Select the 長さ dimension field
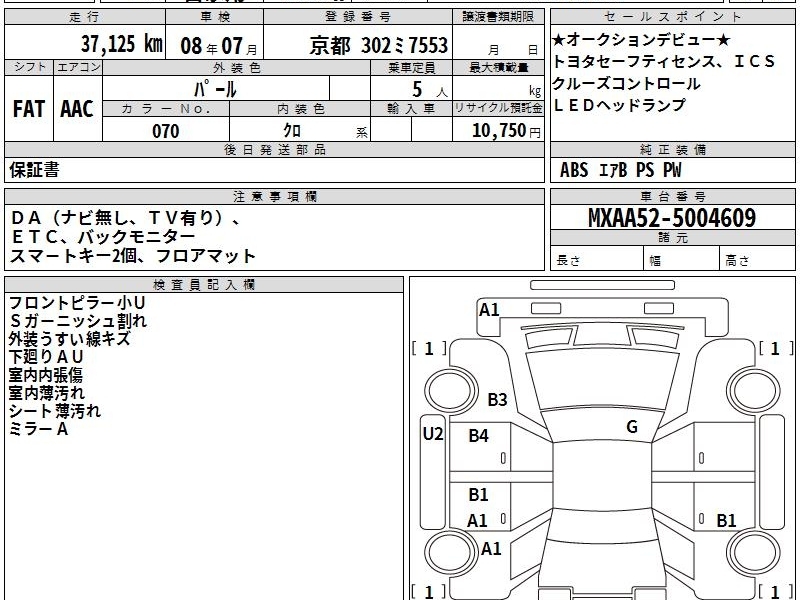The image size is (800, 600). tap(597, 258)
